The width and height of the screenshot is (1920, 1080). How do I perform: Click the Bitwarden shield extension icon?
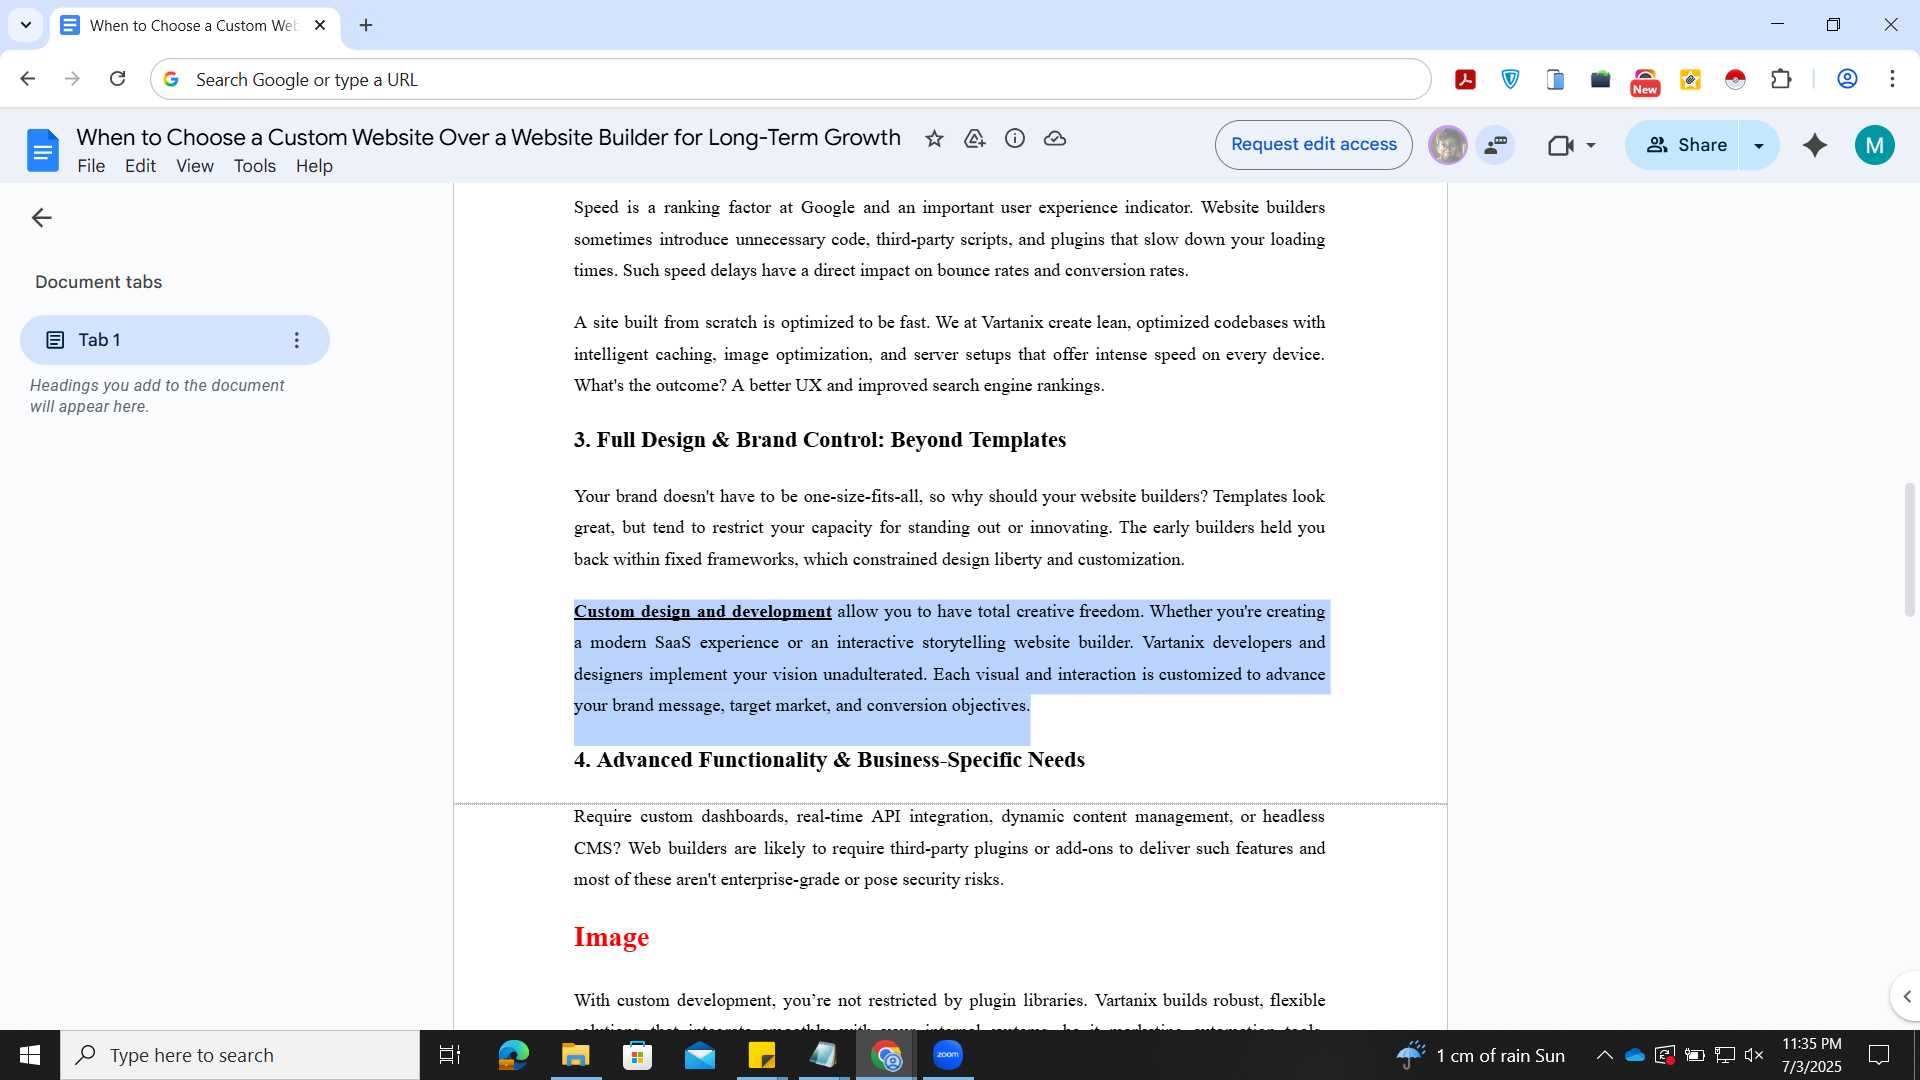[x=1510, y=80]
